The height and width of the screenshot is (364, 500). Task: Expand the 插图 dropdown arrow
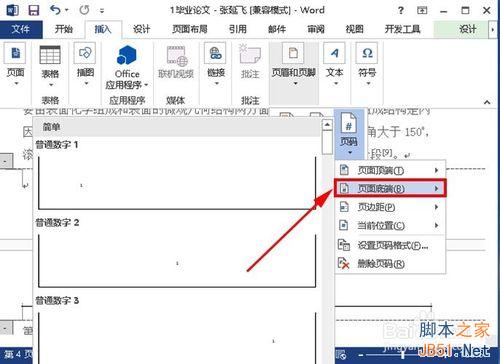[86, 83]
